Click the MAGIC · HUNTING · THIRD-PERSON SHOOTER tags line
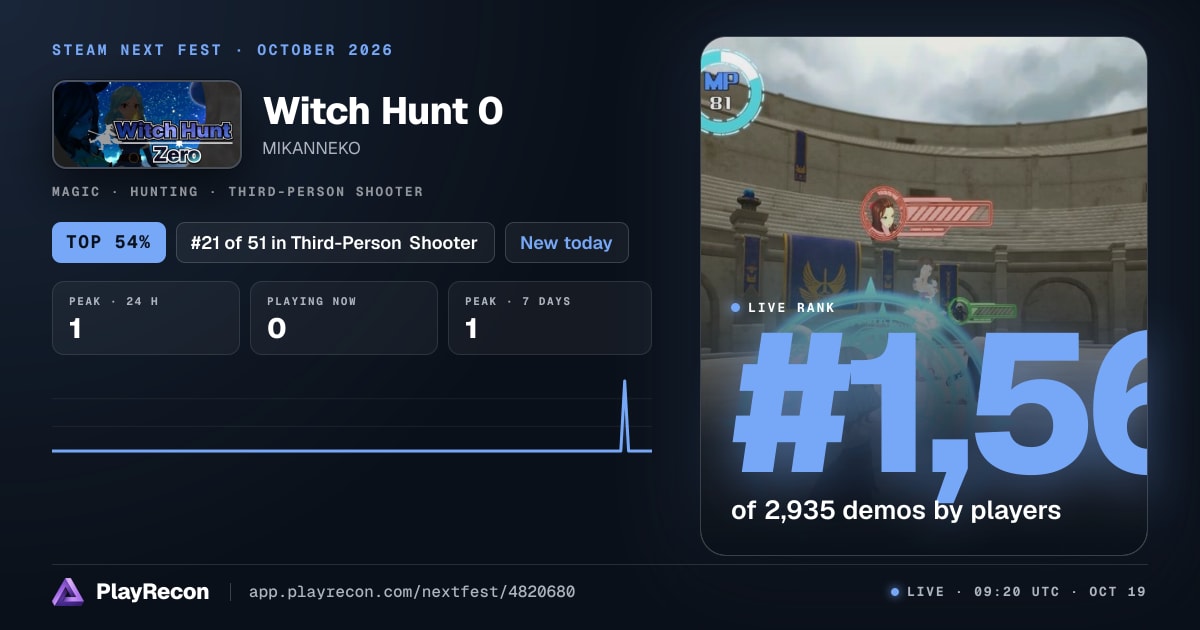The image size is (1200, 630). [x=238, y=191]
